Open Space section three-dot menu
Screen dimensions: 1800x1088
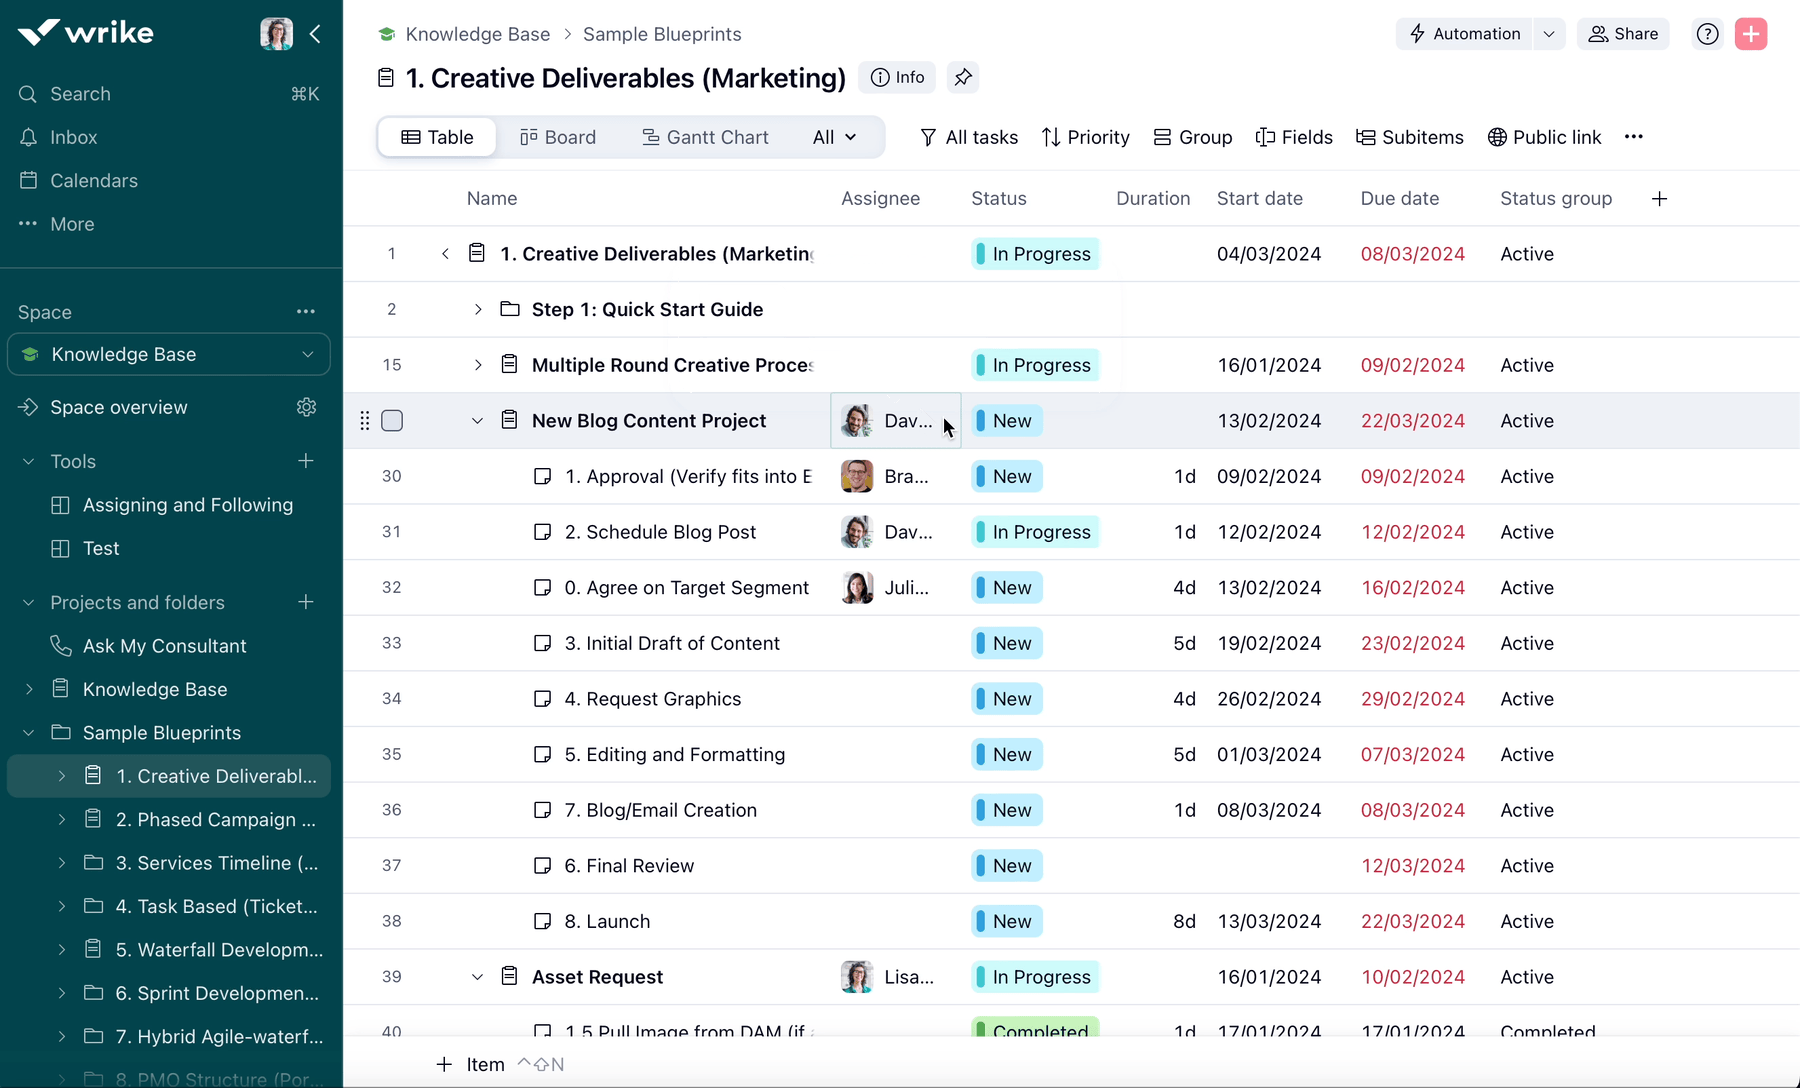[306, 312]
